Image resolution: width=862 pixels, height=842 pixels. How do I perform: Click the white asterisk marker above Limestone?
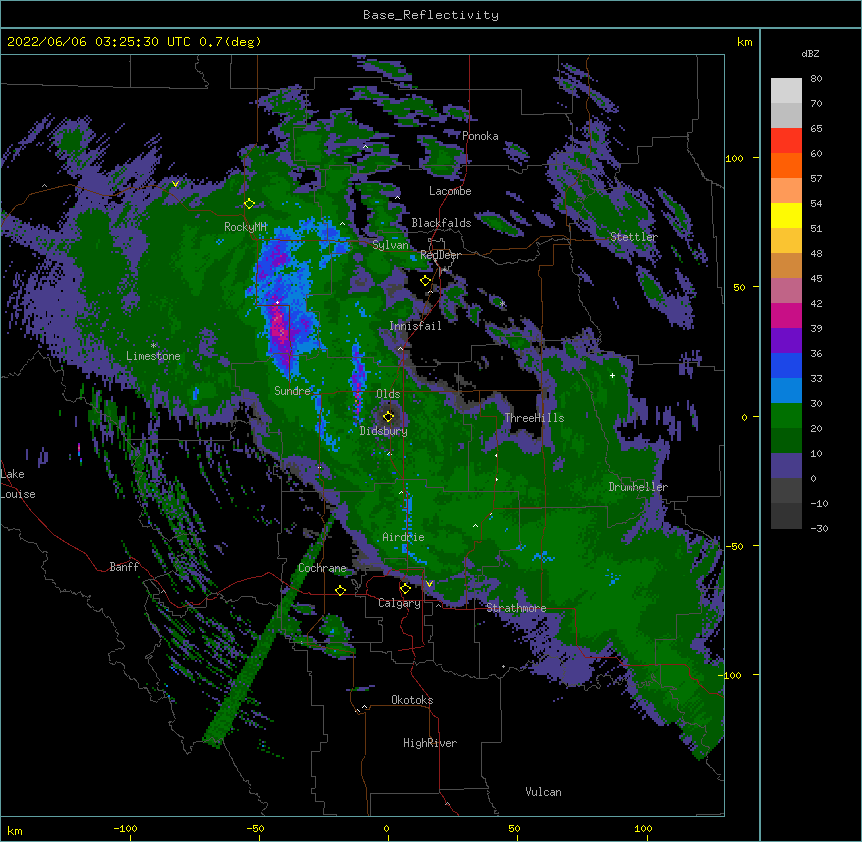point(153,345)
